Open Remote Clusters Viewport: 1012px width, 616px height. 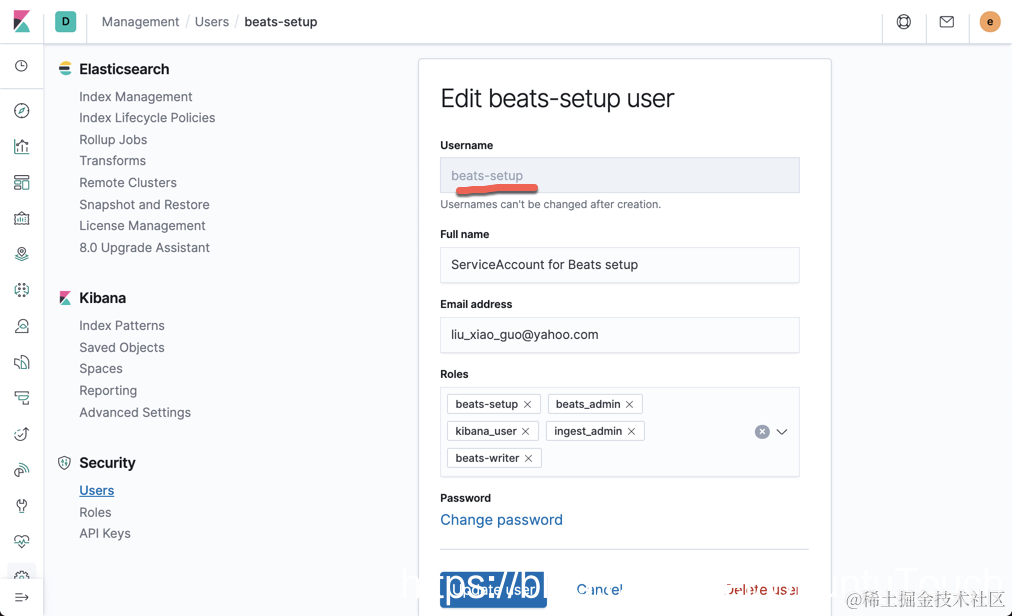click(128, 183)
